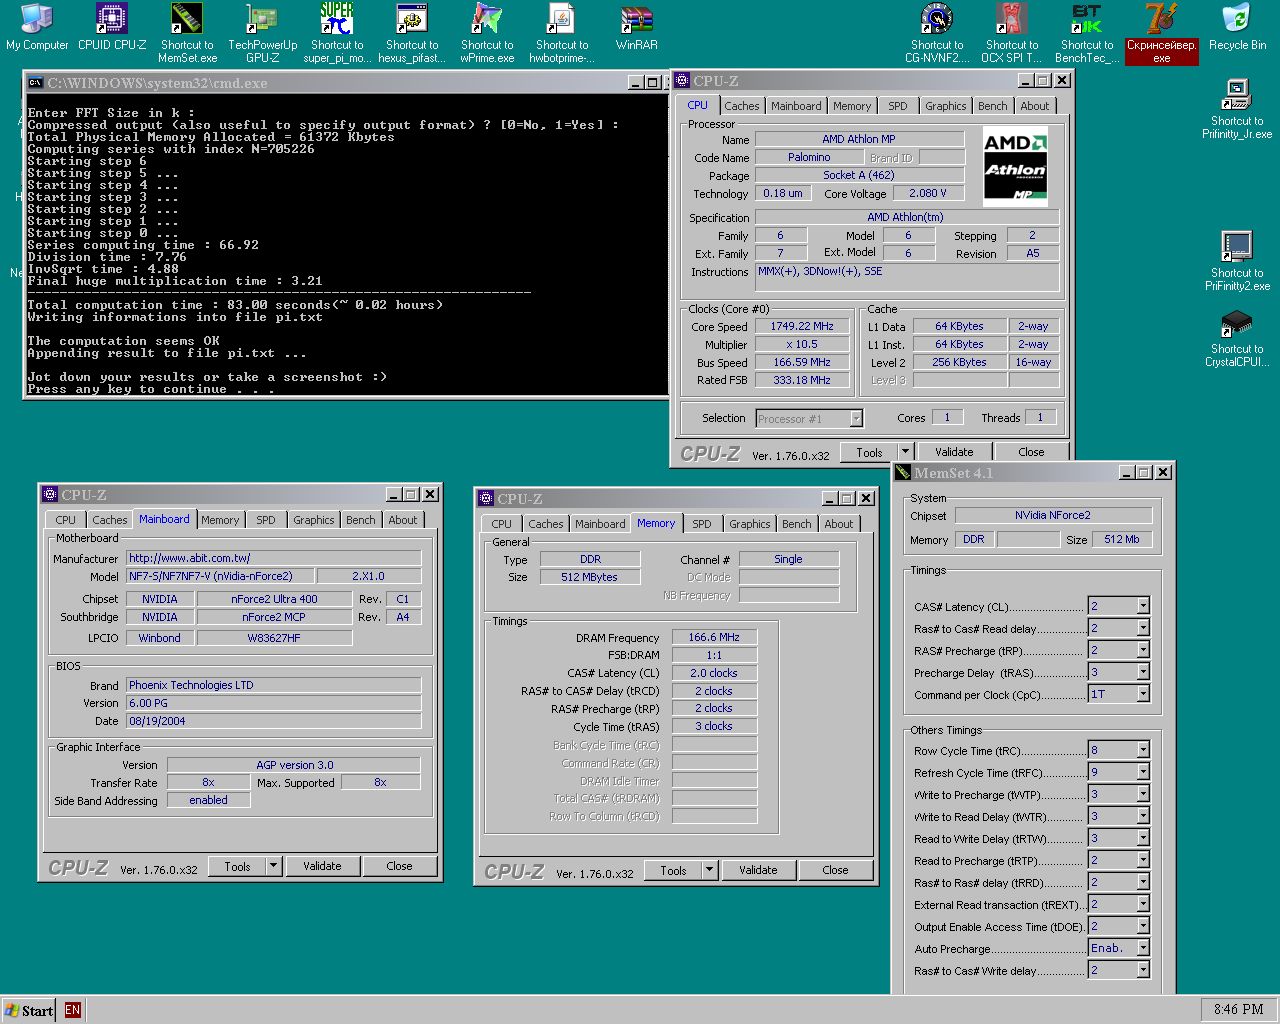Click the nForce2 Ultra 400 chipset field
Screen dimensions: 1280x1024
pos(274,599)
